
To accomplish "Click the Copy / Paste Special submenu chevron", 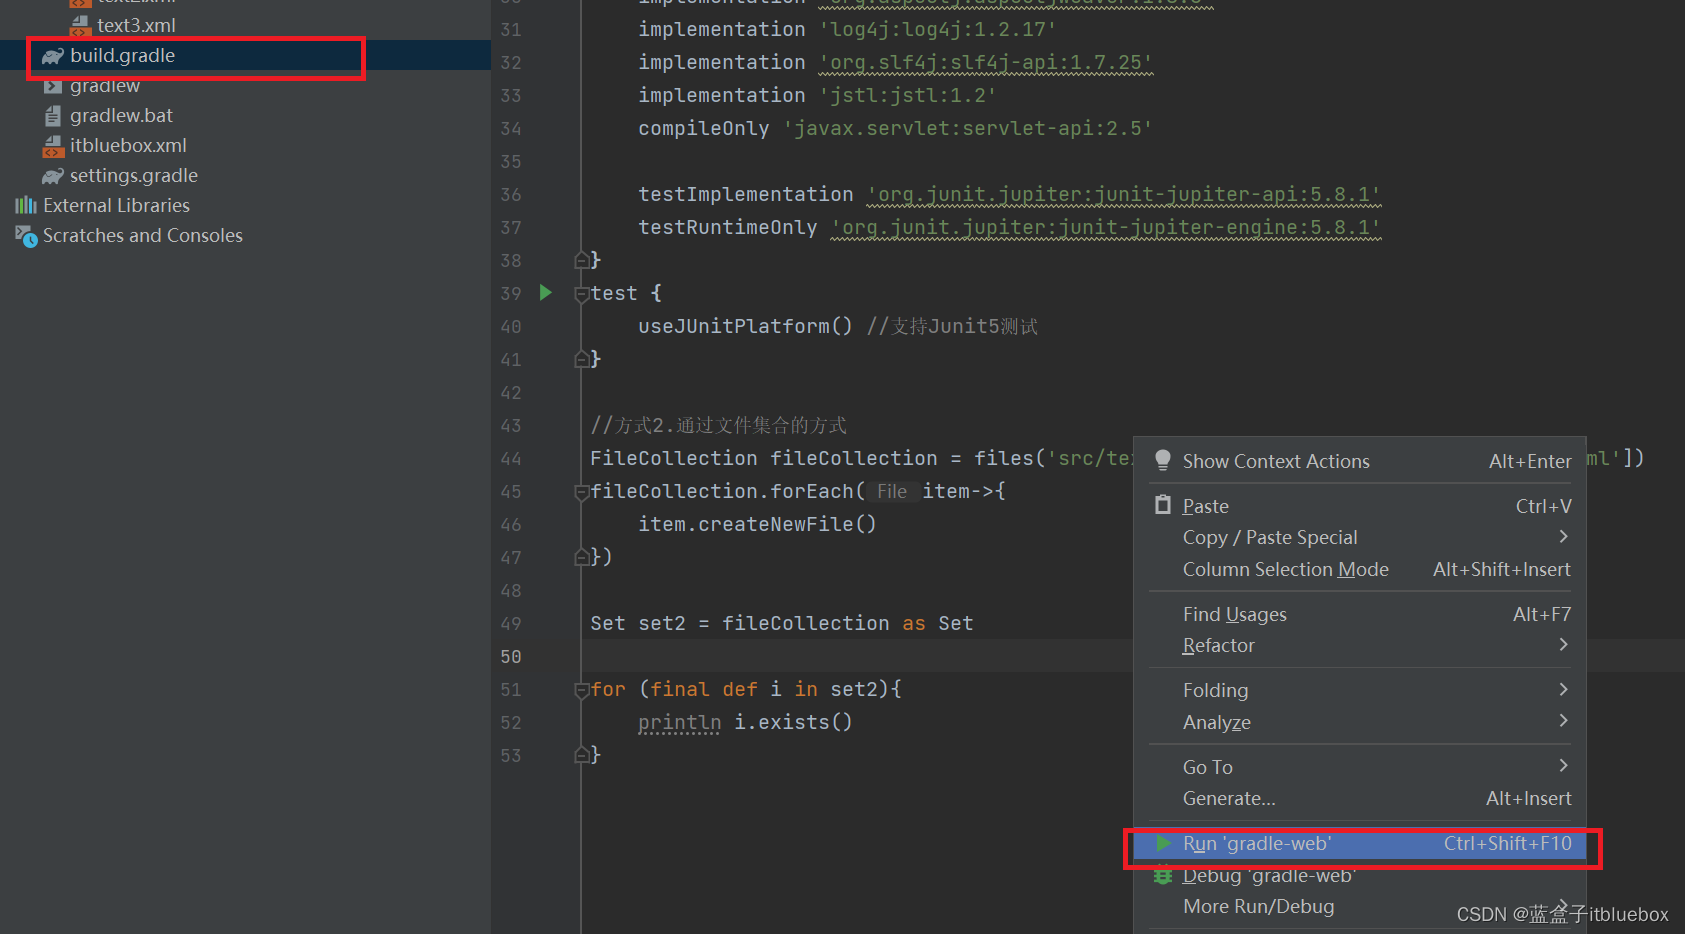I will click(1563, 537).
